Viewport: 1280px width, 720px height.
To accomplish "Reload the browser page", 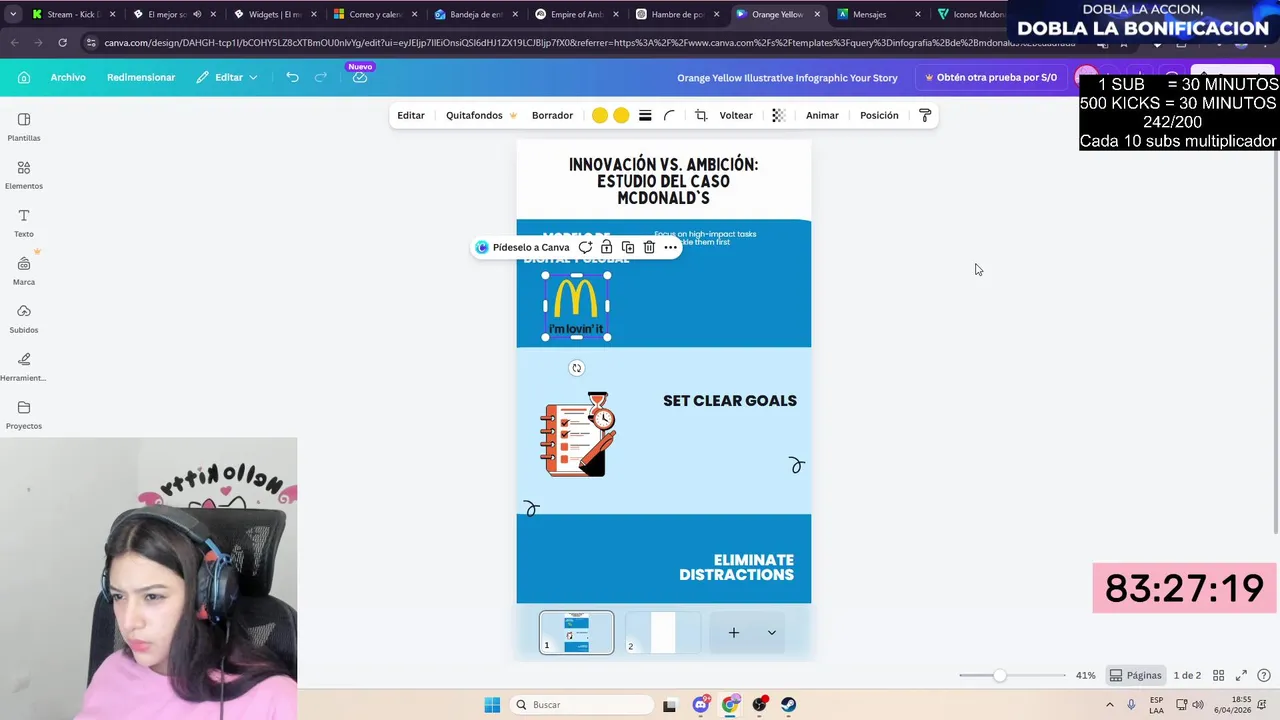I will tap(62, 43).
